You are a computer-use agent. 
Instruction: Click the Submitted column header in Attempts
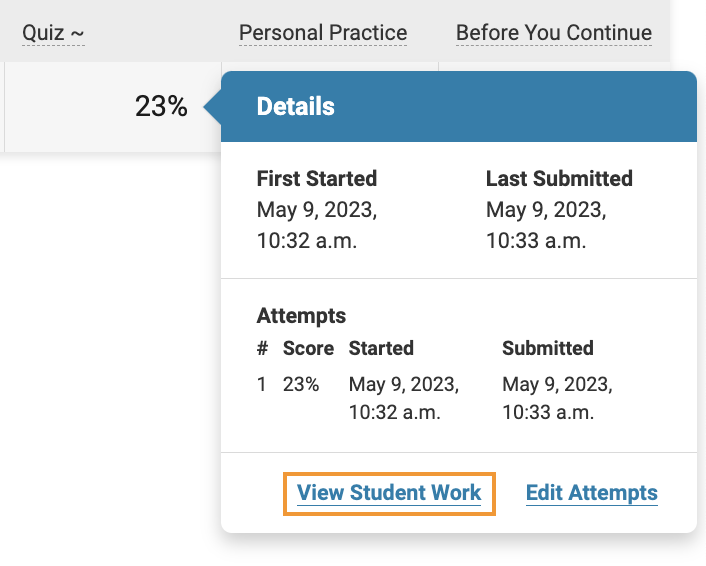[547, 348]
